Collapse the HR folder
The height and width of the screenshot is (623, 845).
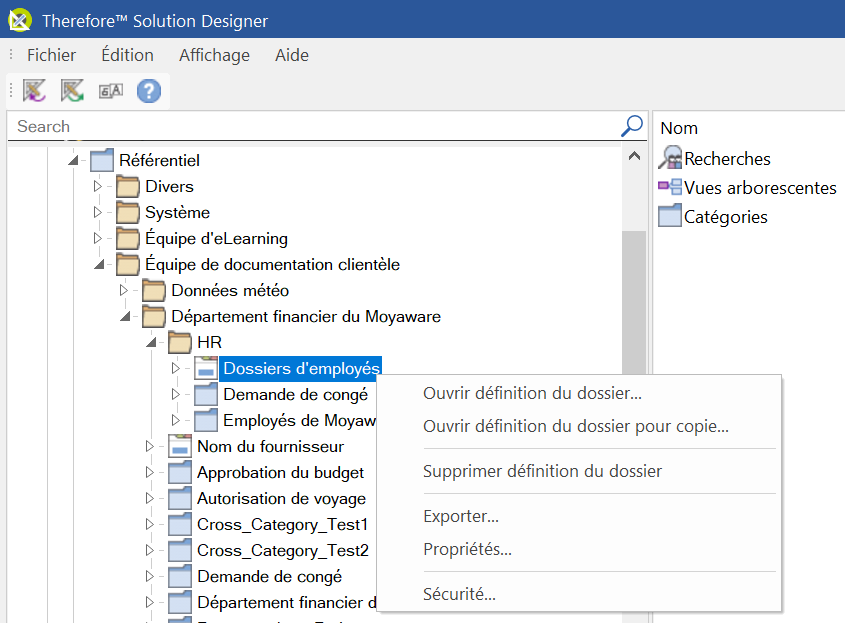[x=151, y=342]
